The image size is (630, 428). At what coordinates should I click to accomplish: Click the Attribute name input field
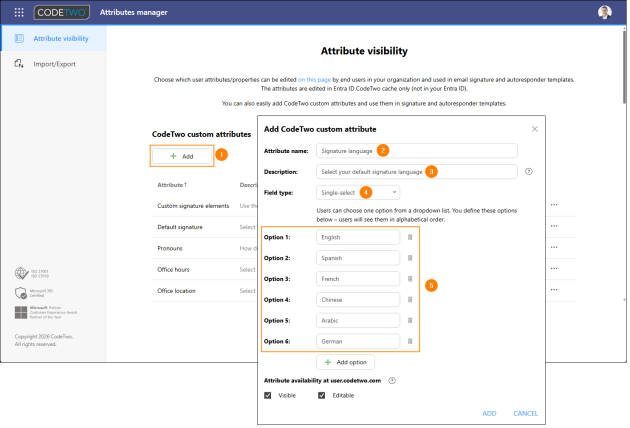[x=417, y=151]
